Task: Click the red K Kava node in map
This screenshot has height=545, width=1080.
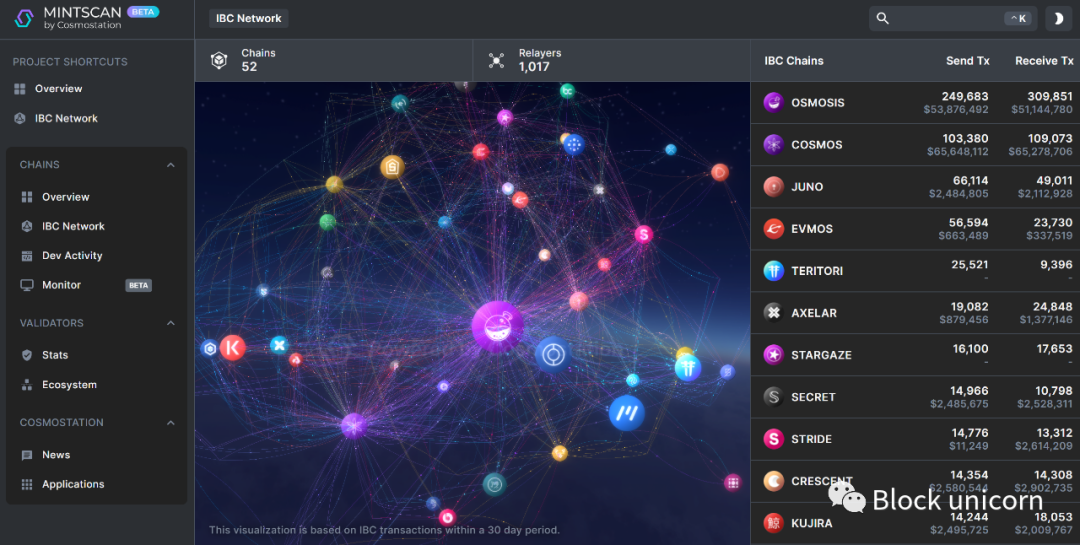Action: tap(232, 347)
